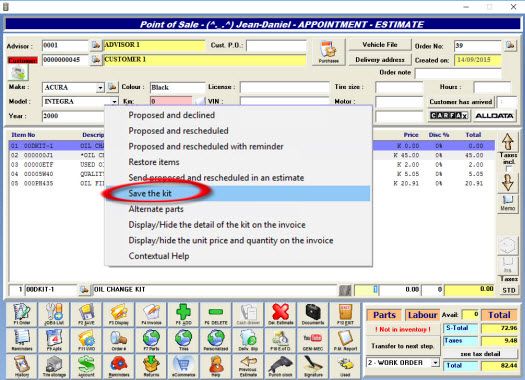Viewport: 525px width, 380px height.
Task: Click the Vehicle File button
Action: point(380,45)
